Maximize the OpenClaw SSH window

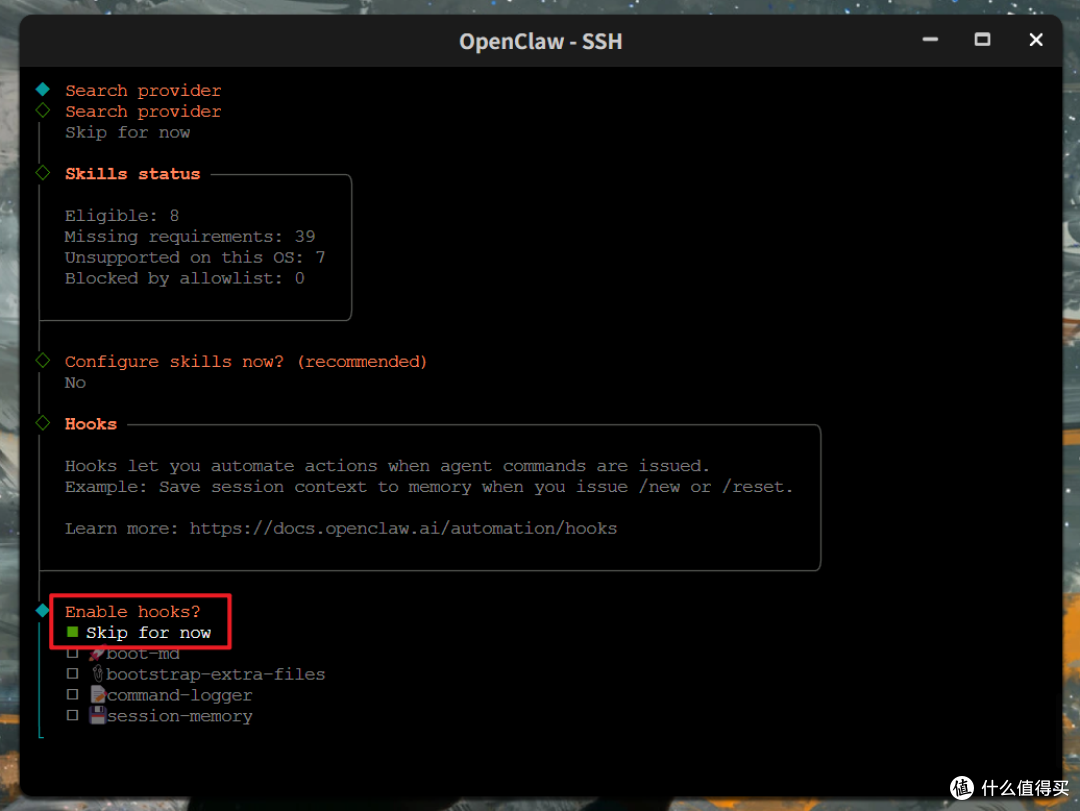coord(982,39)
